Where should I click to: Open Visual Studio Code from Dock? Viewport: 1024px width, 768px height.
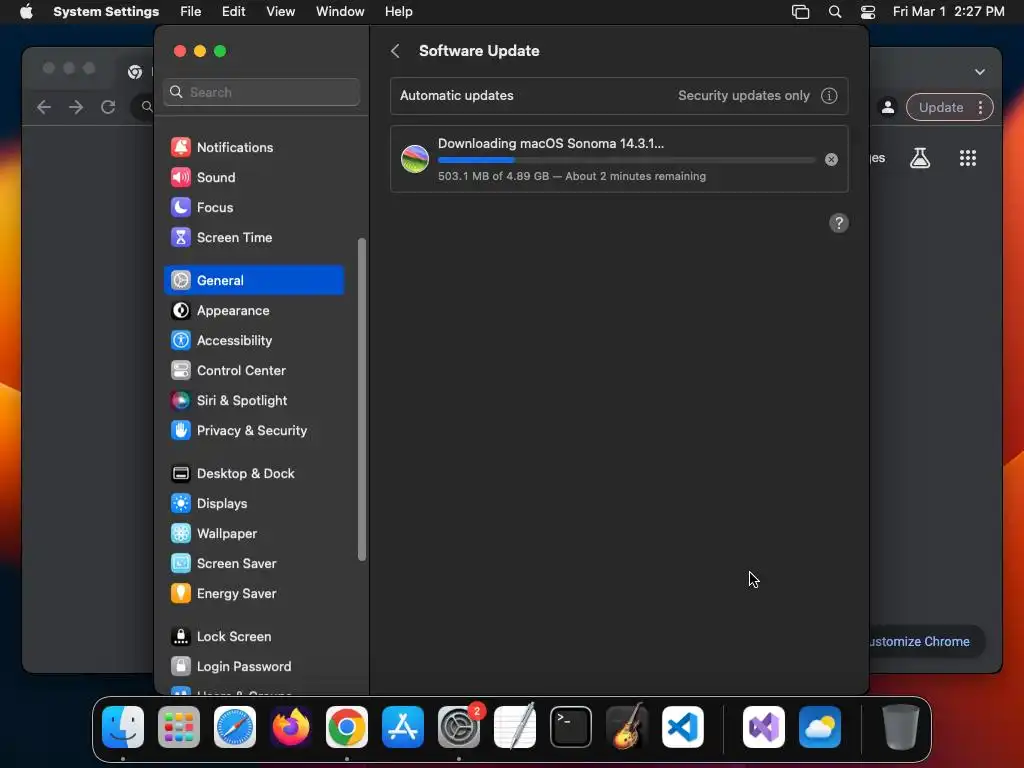(682, 727)
